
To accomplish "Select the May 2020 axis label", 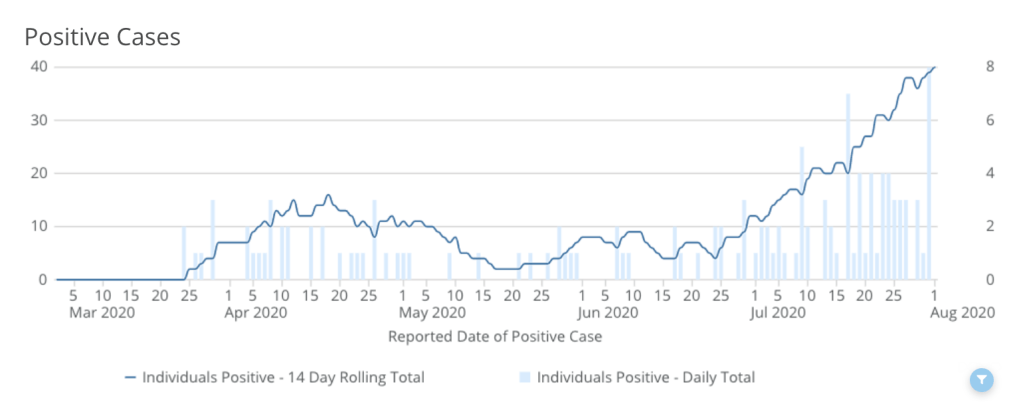I will coord(428,313).
